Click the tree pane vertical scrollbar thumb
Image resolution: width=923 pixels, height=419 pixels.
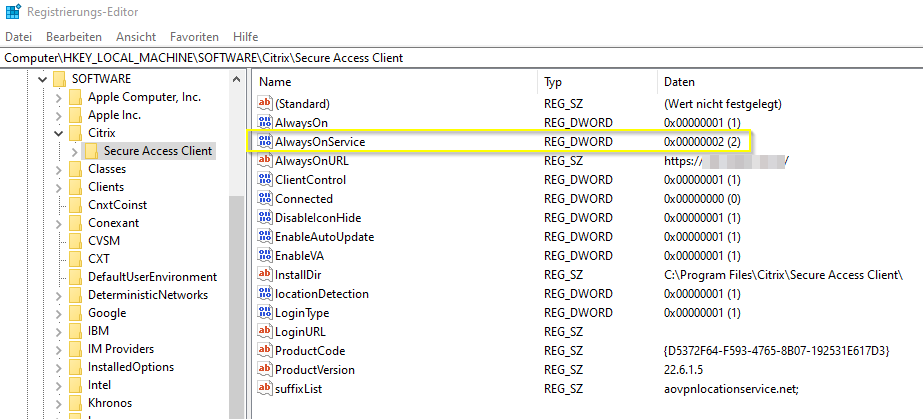(x=236, y=306)
